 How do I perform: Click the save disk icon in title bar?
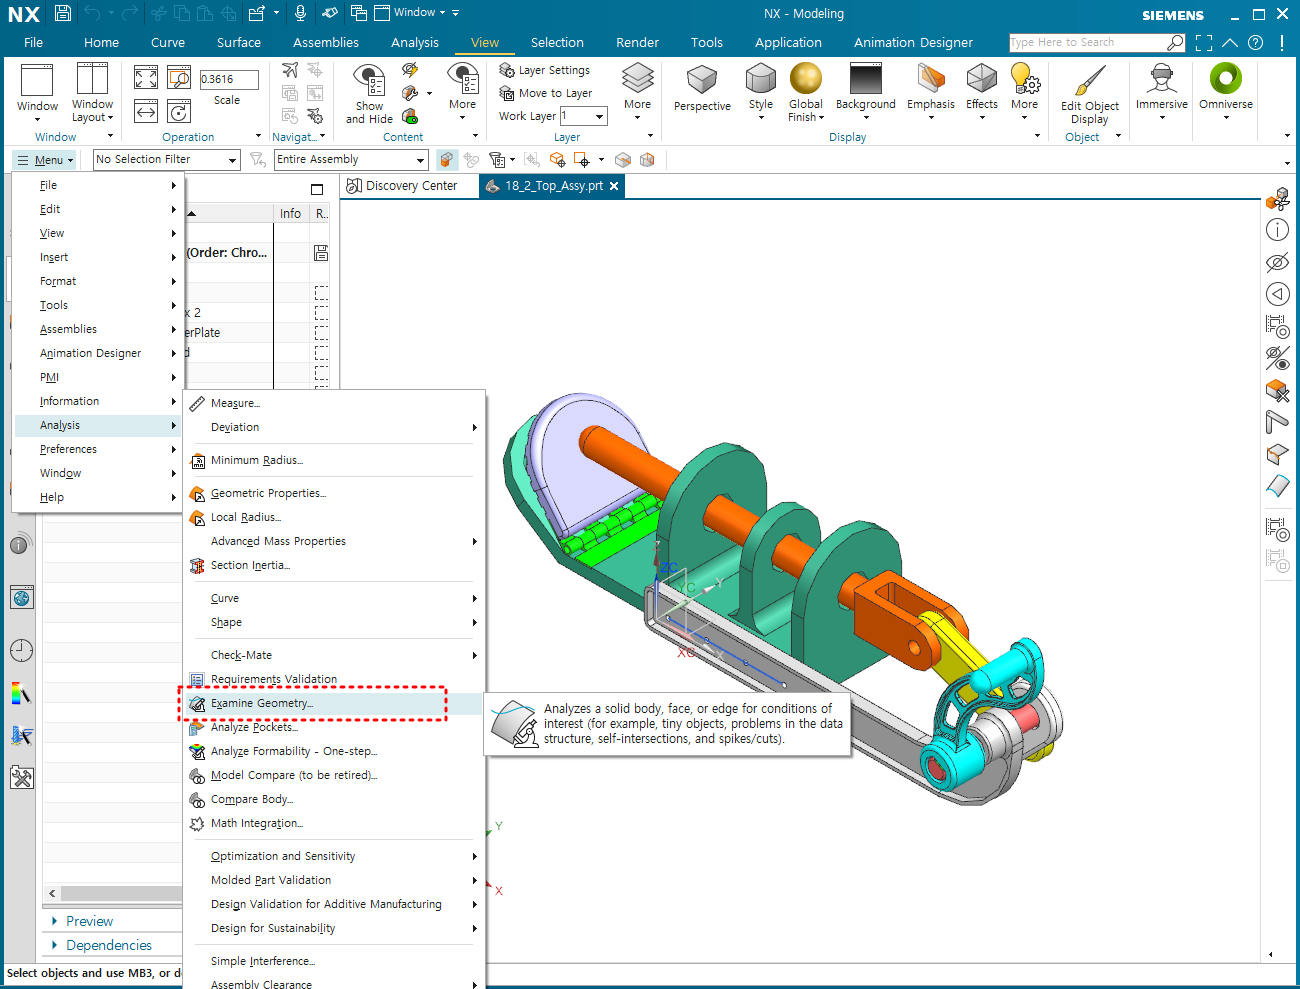[x=62, y=13]
